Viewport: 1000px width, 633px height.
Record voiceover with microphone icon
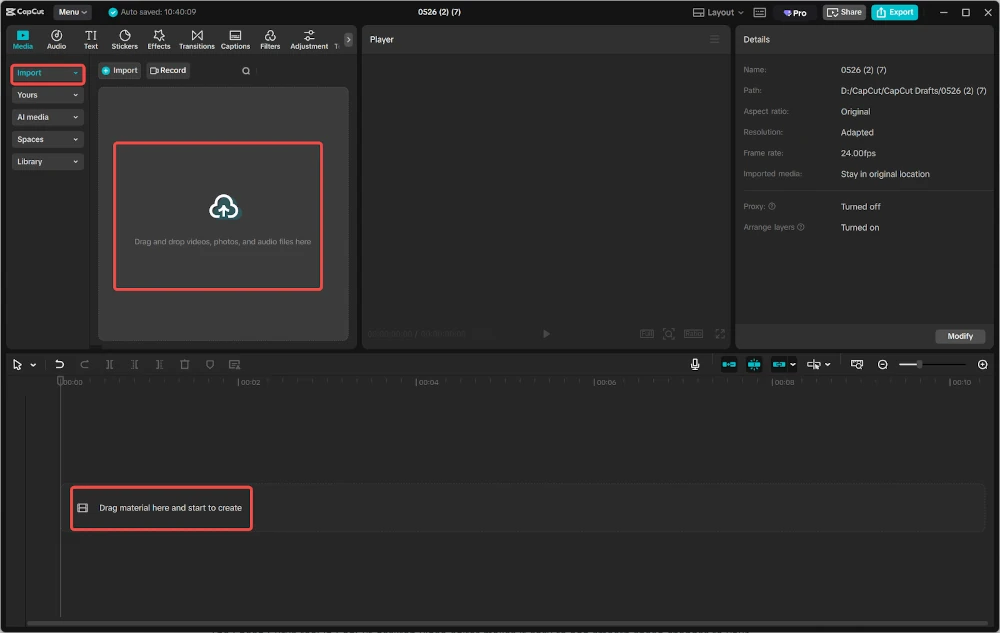point(695,364)
